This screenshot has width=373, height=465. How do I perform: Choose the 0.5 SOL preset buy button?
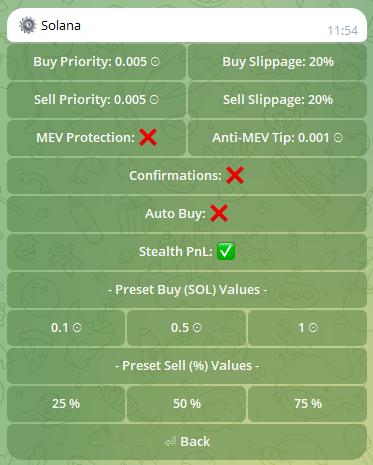[x=186, y=328]
